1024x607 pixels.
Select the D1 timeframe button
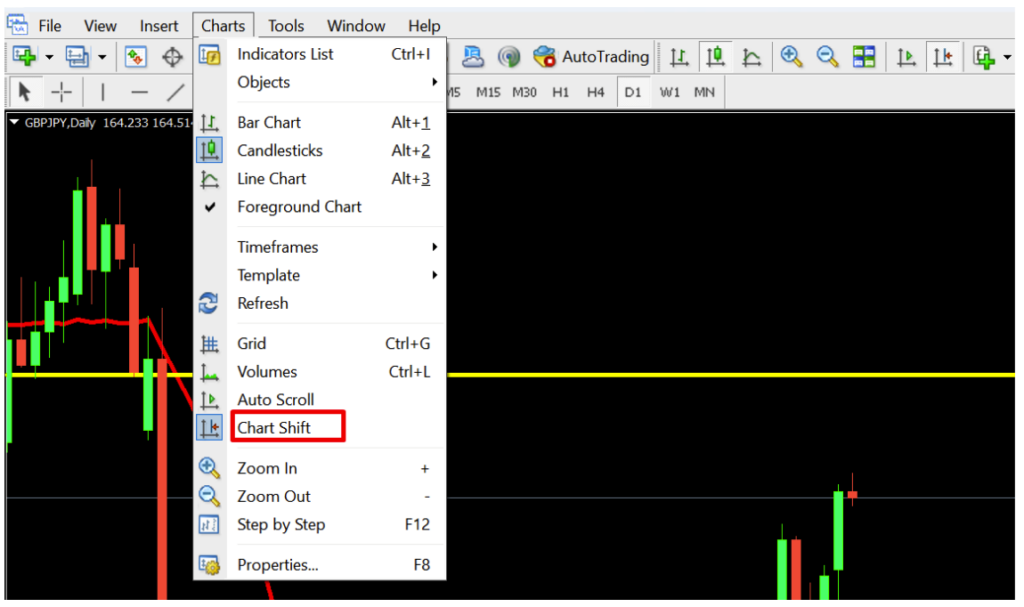632,92
